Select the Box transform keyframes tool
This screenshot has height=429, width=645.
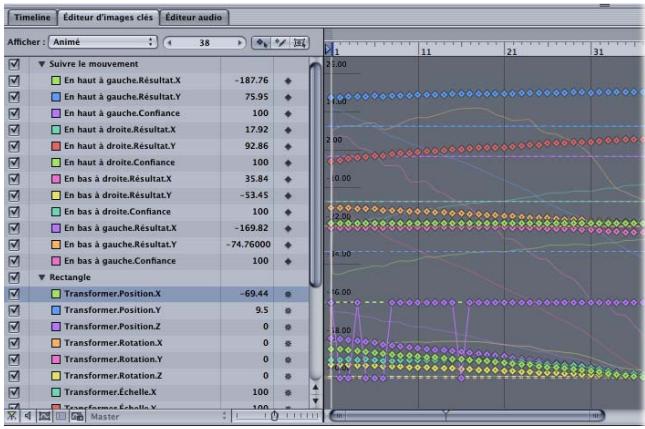[299, 43]
